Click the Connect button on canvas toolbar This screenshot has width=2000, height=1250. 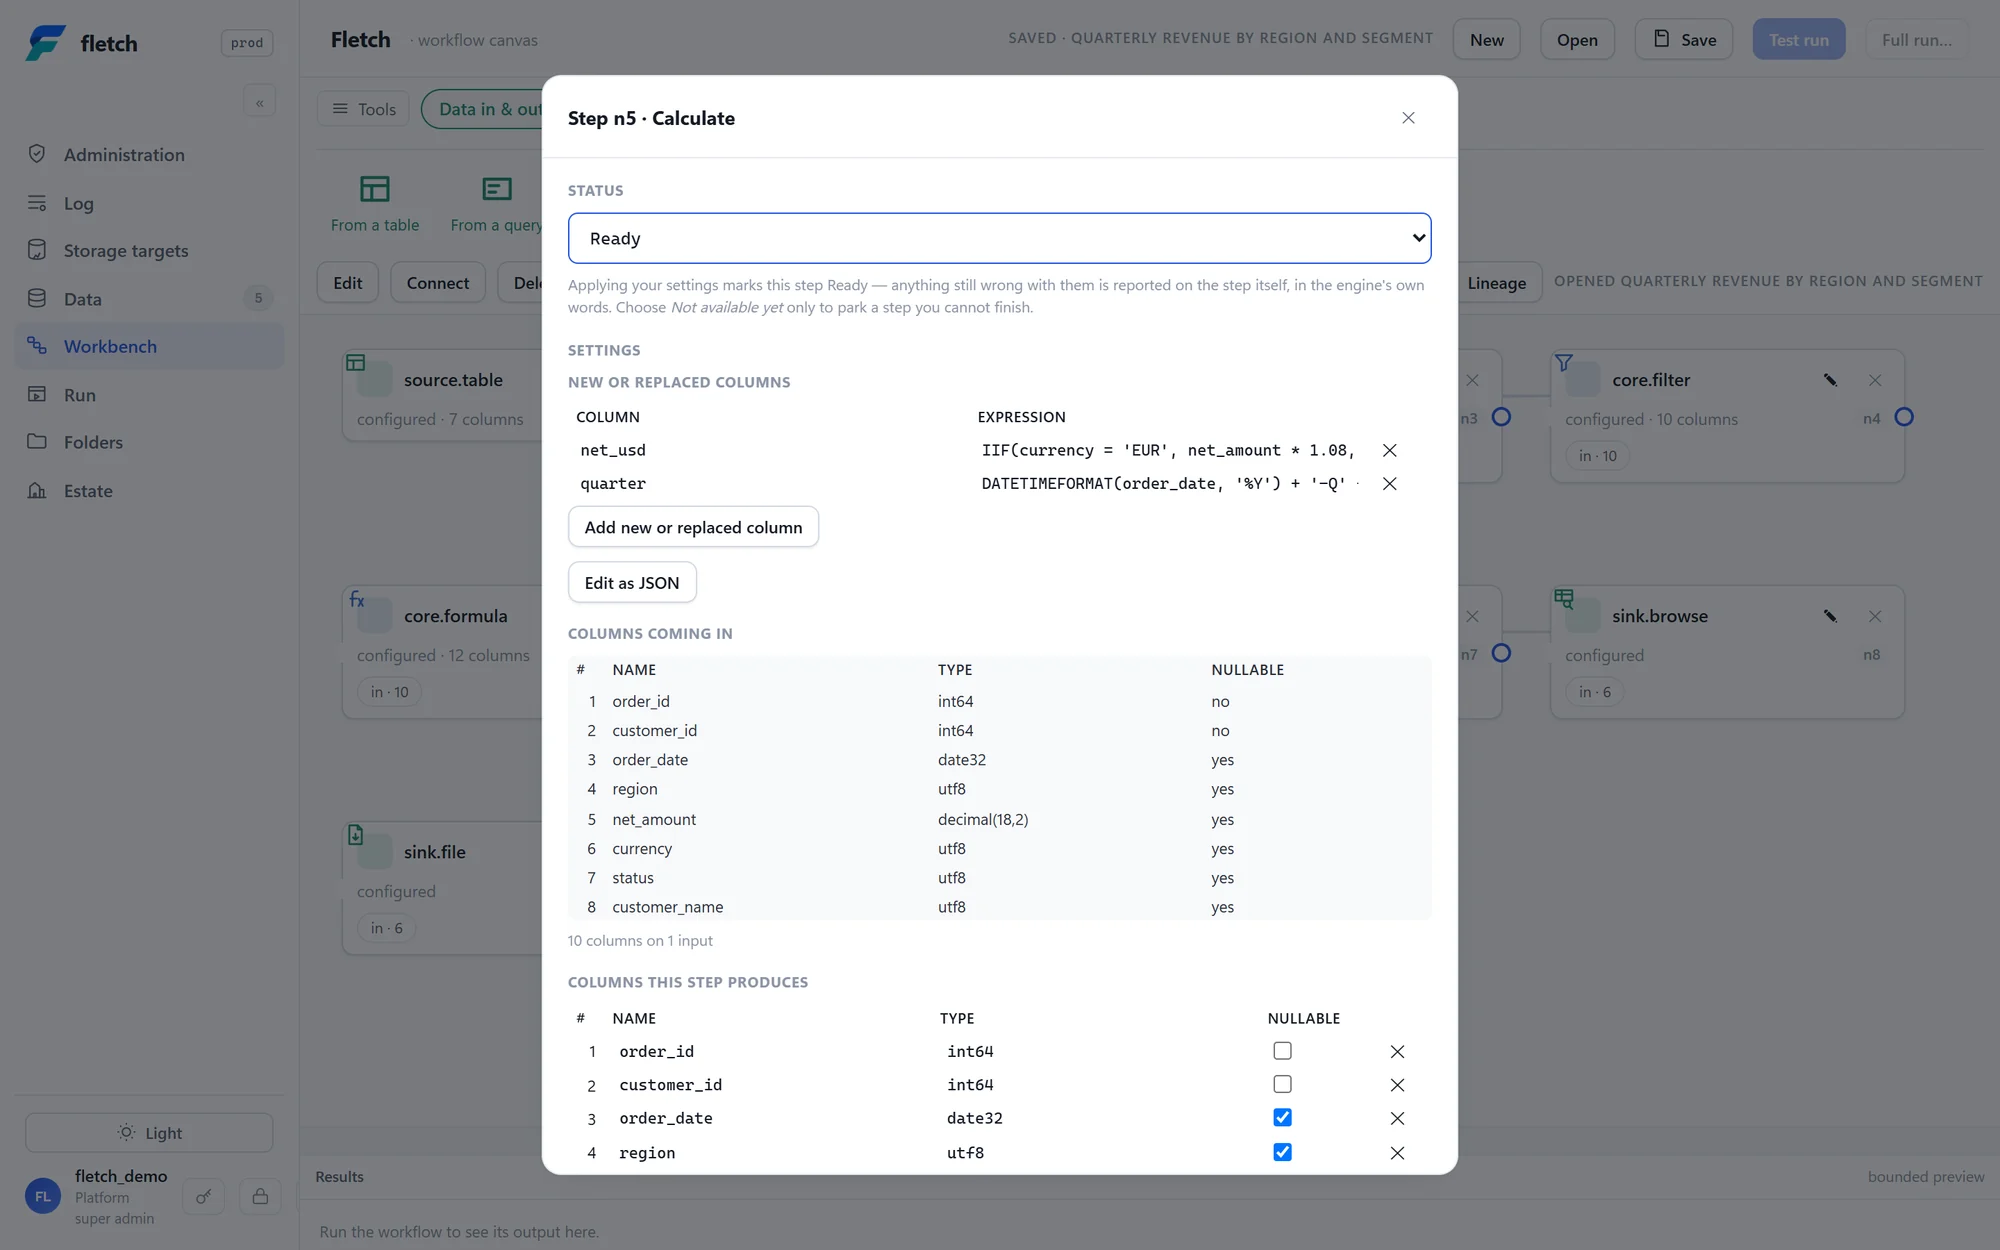pyautogui.click(x=438, y=283)
